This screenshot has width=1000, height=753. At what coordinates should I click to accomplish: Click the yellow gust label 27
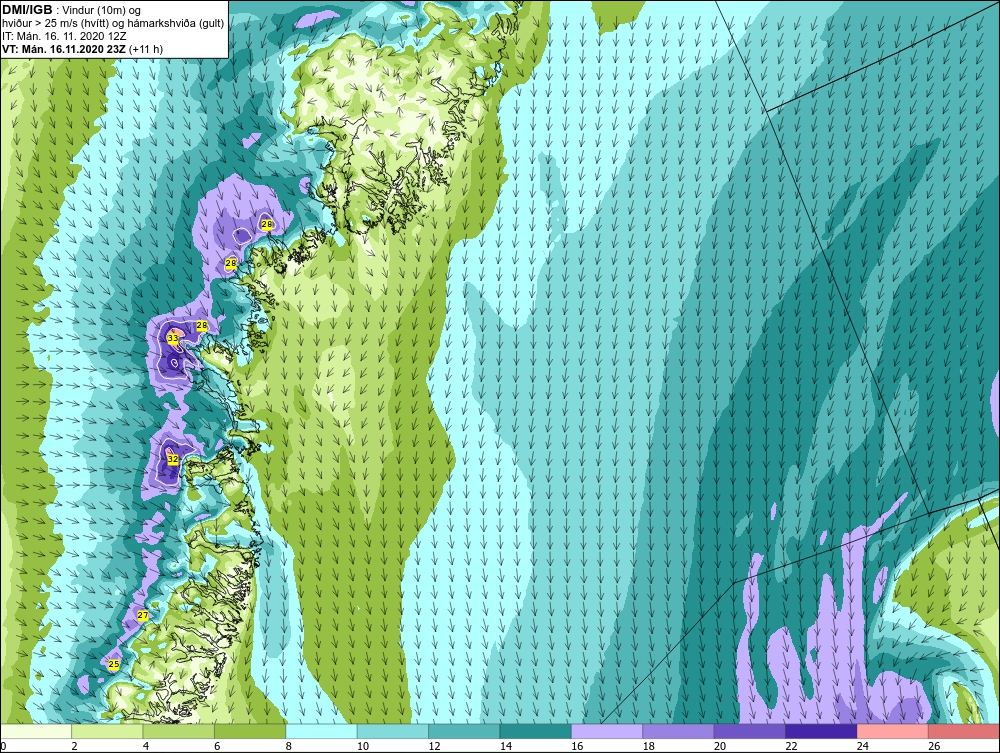click(x=143, y=615)
